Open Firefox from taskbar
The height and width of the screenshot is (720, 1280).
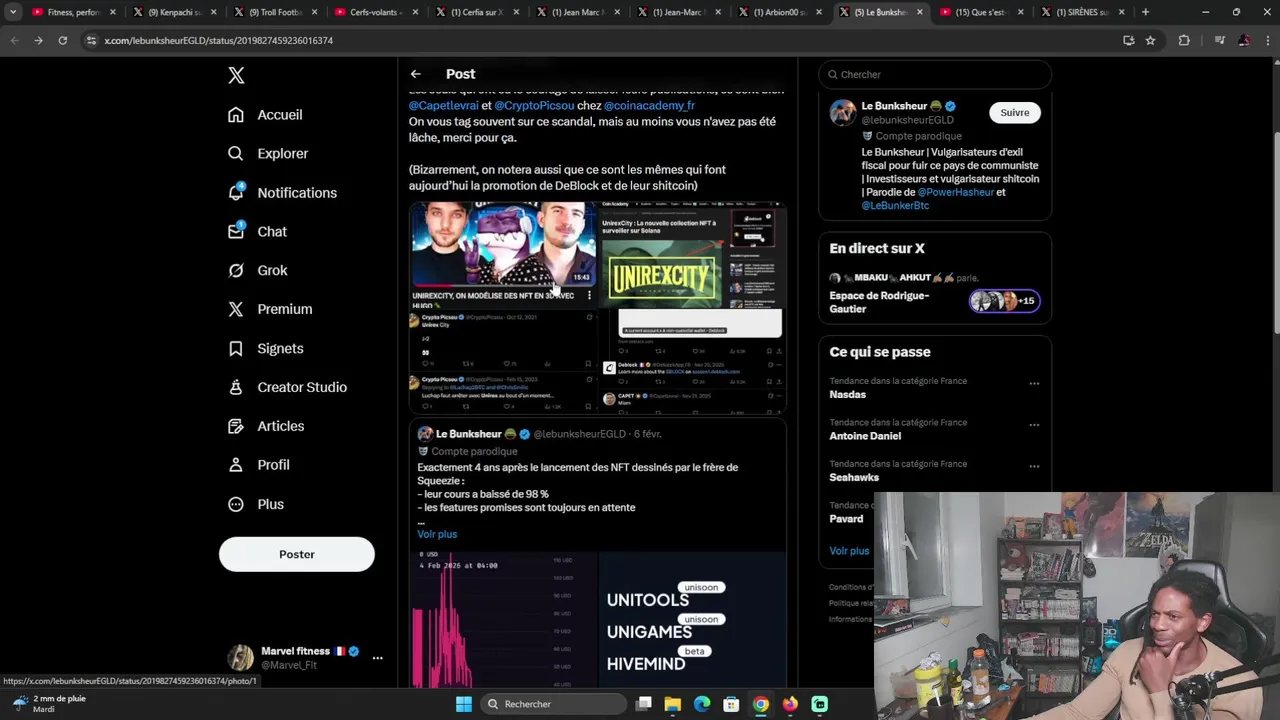tap(790, 704)
